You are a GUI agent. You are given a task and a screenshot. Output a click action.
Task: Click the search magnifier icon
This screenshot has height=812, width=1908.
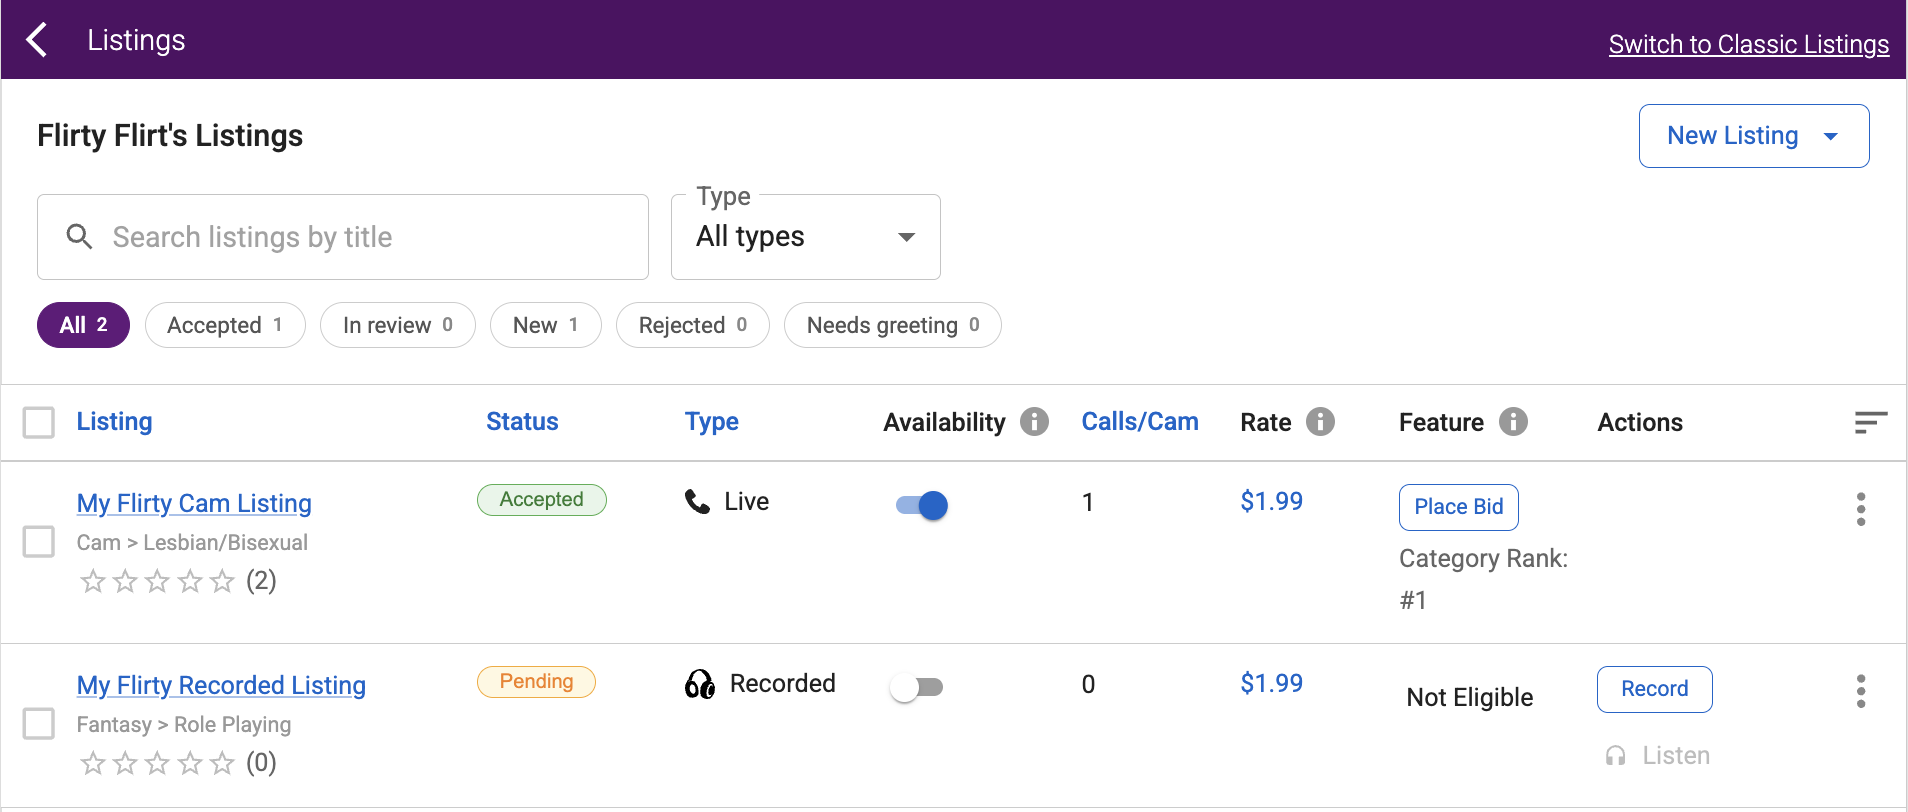pos(79,237)
